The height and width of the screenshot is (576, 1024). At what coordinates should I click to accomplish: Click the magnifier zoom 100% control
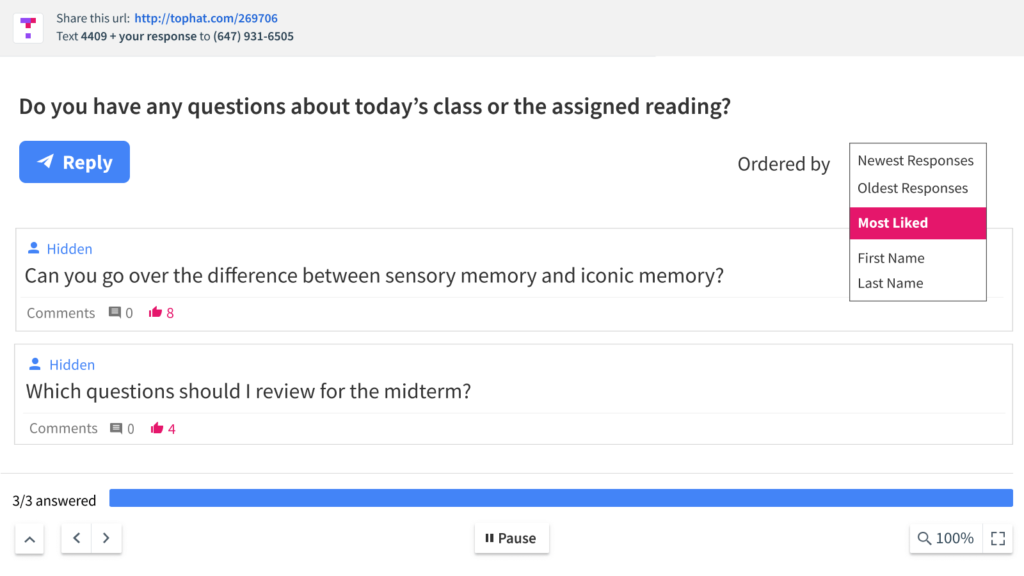tap(945, 538)
